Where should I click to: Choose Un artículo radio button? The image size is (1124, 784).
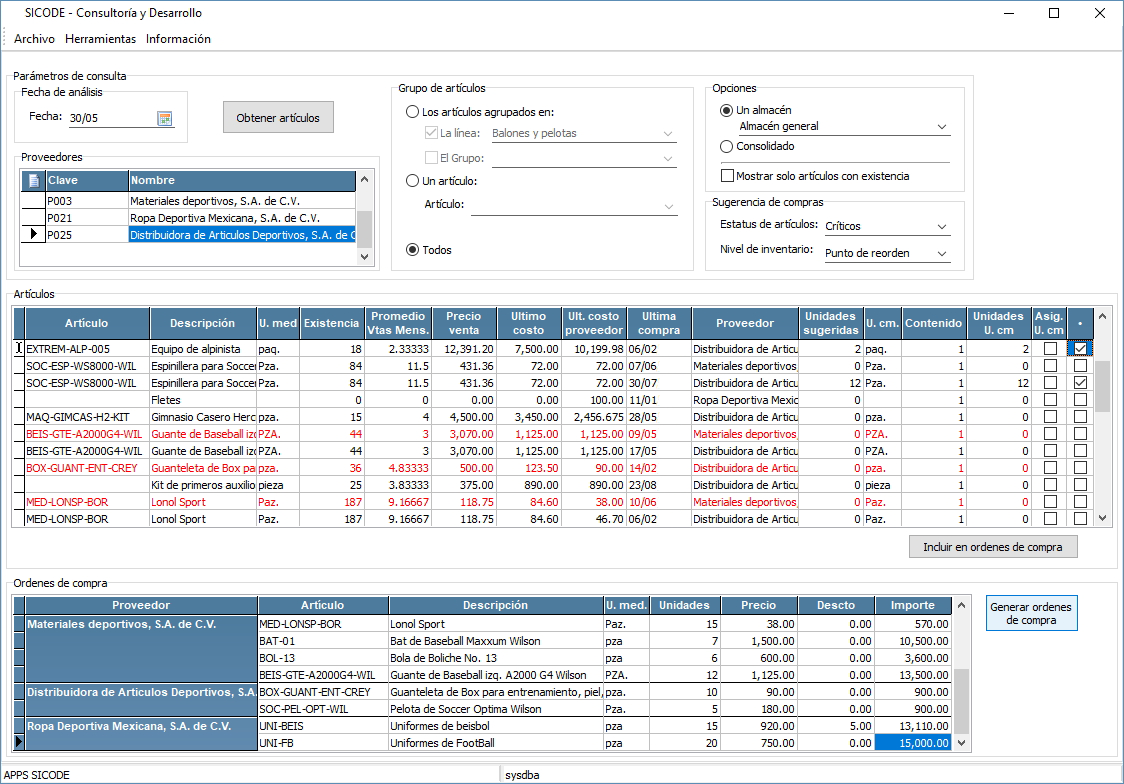tap(412, 181)
